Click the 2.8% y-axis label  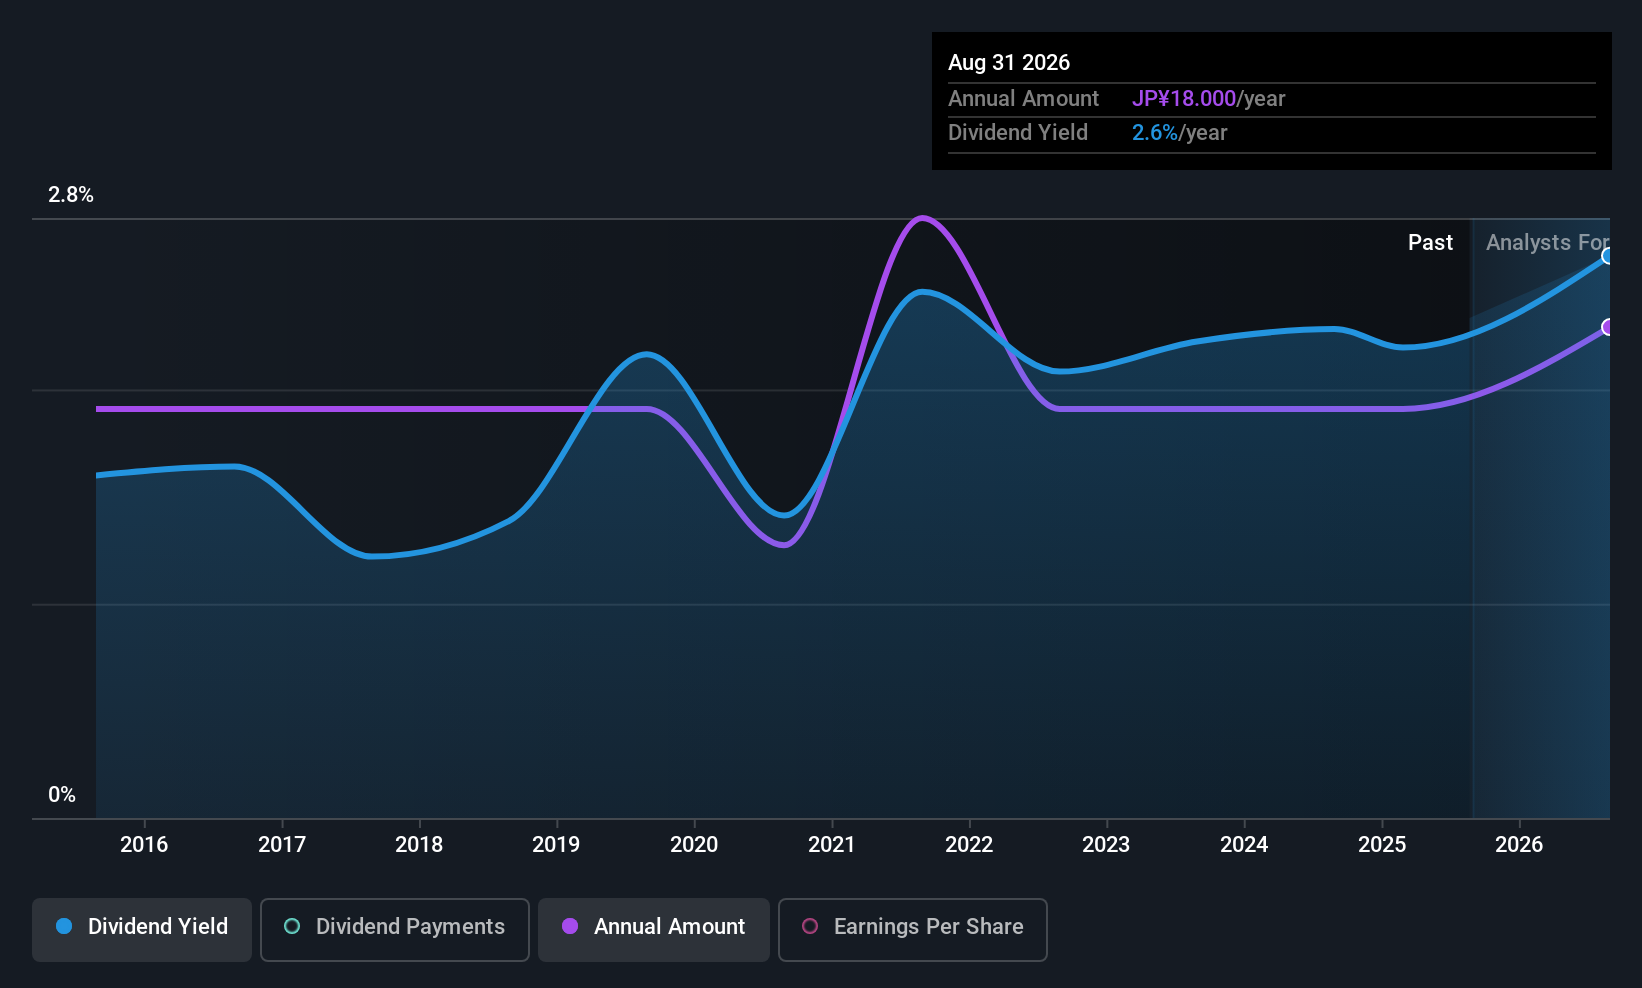pyautogui.click(x=71, y=195)
